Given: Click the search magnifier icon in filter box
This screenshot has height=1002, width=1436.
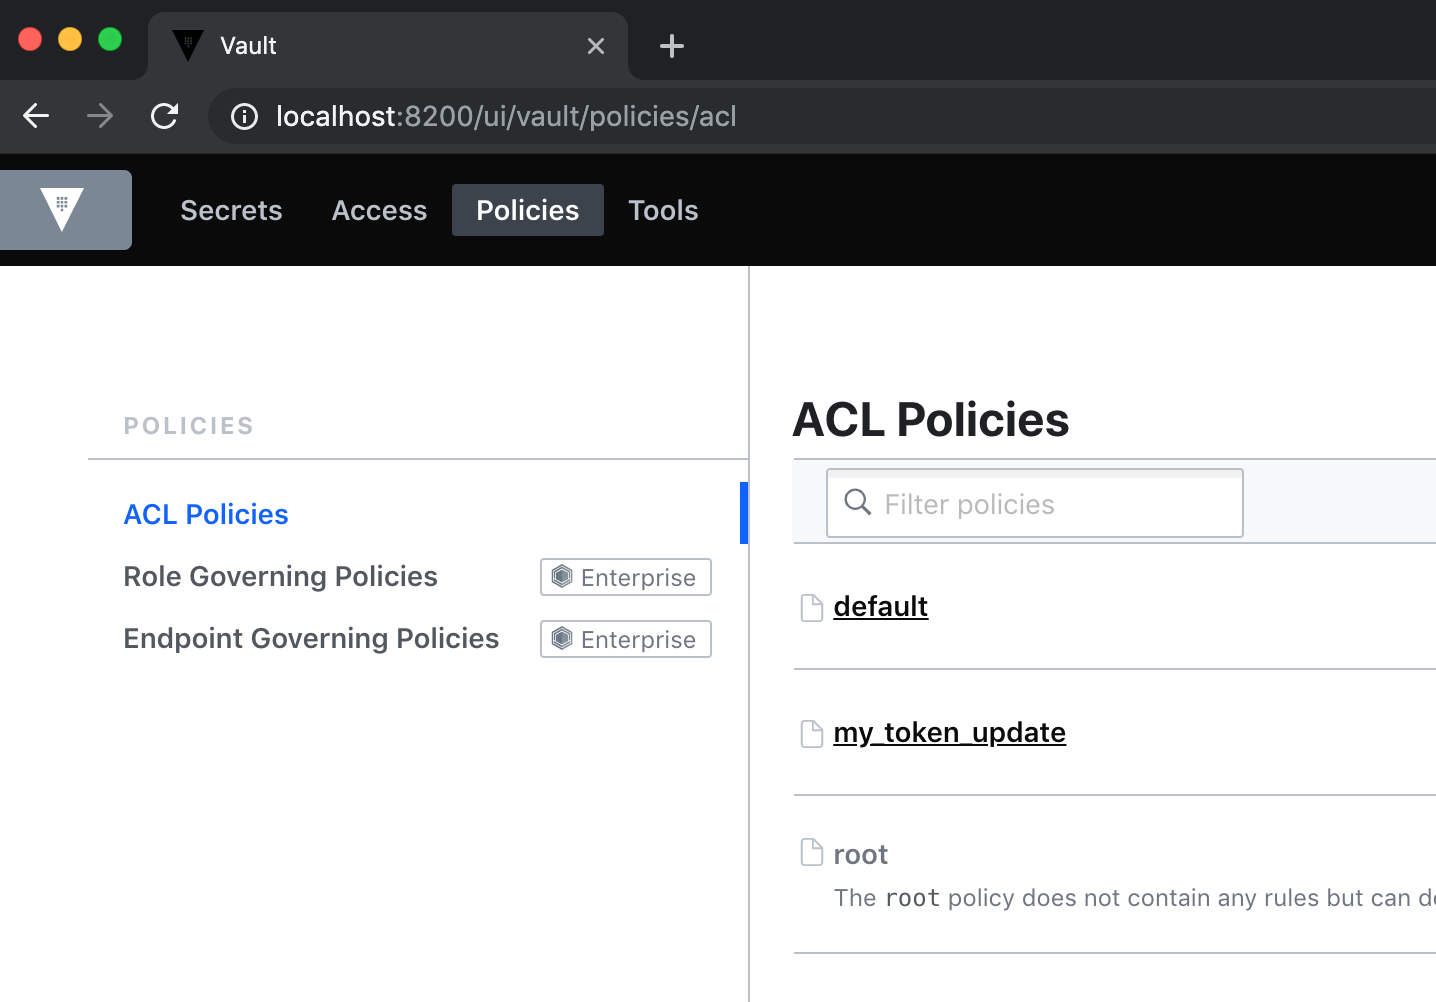Looking at the screenshot, I should 858,502.
